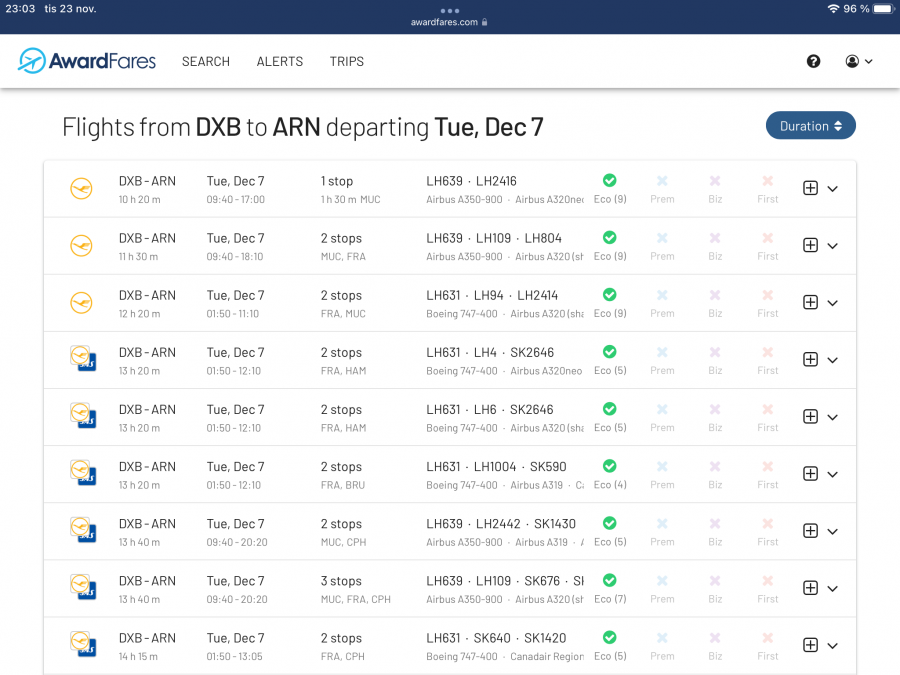Click the Lufthansa logo on first flight
Screen dimensions: 900x675
click(x=81, y=188)
